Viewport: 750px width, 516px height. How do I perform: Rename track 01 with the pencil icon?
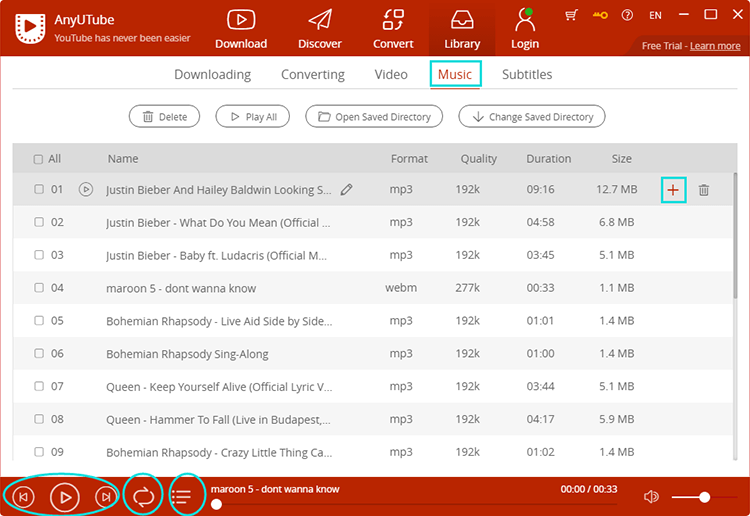pyautogui.click(x=347, y=190)
